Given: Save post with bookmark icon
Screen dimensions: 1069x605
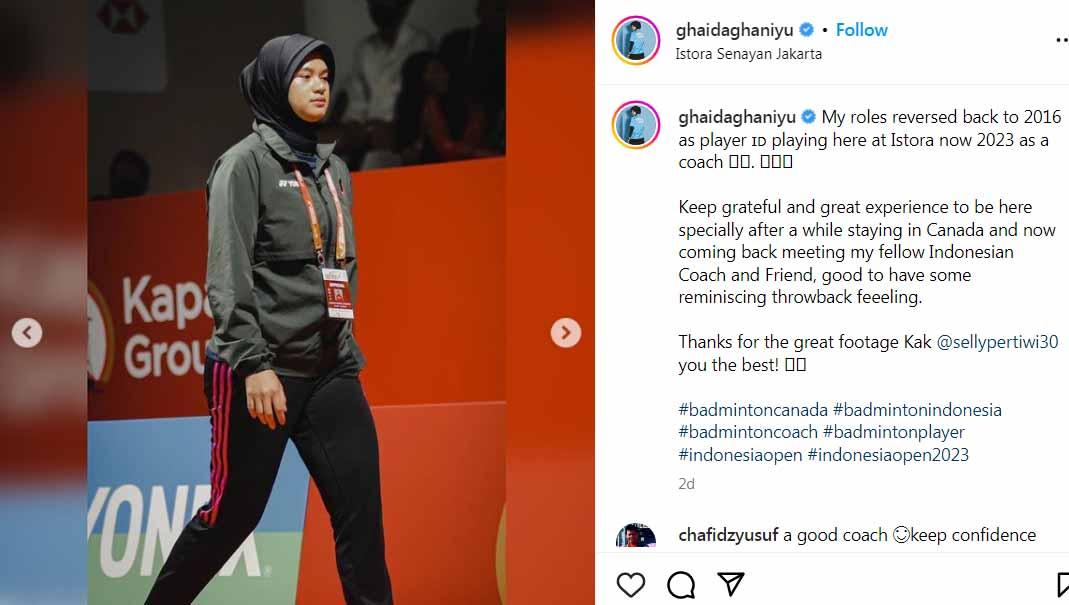Looking at the screenshot, I should click(x=1062, y=585).
